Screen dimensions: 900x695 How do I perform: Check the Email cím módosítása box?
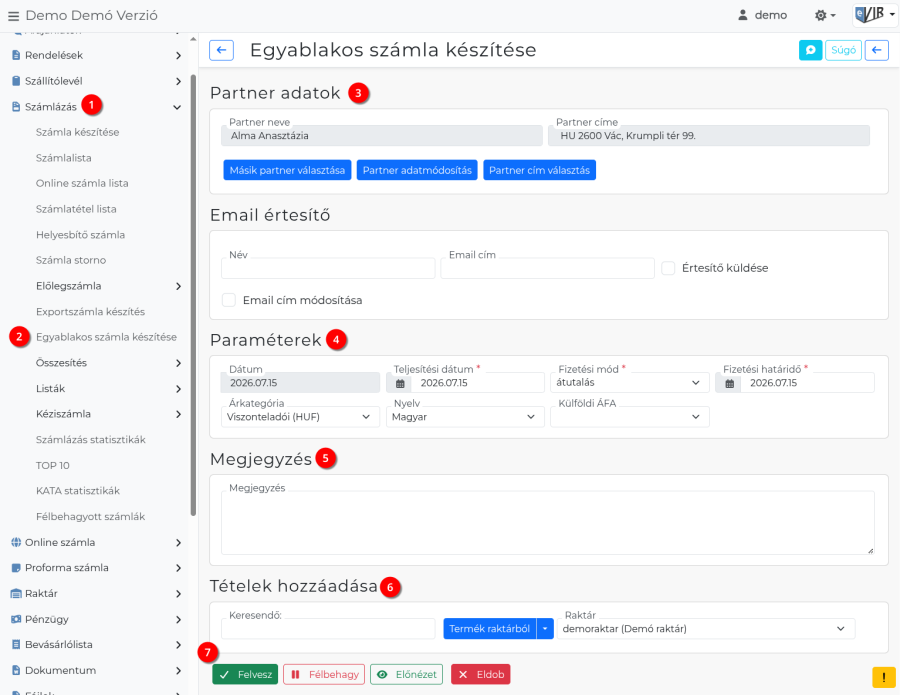click(x=229, y=300)
